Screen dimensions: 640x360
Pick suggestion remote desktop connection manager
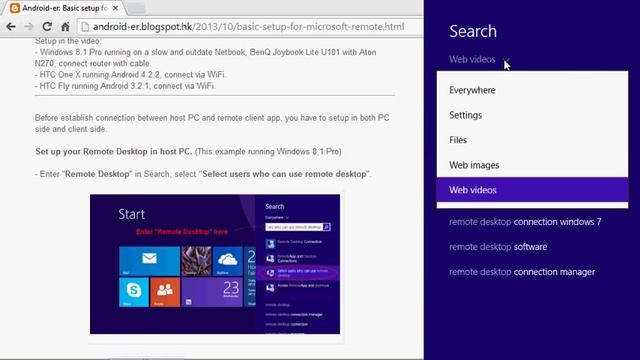pyautogui.click(x=522, y=272)
